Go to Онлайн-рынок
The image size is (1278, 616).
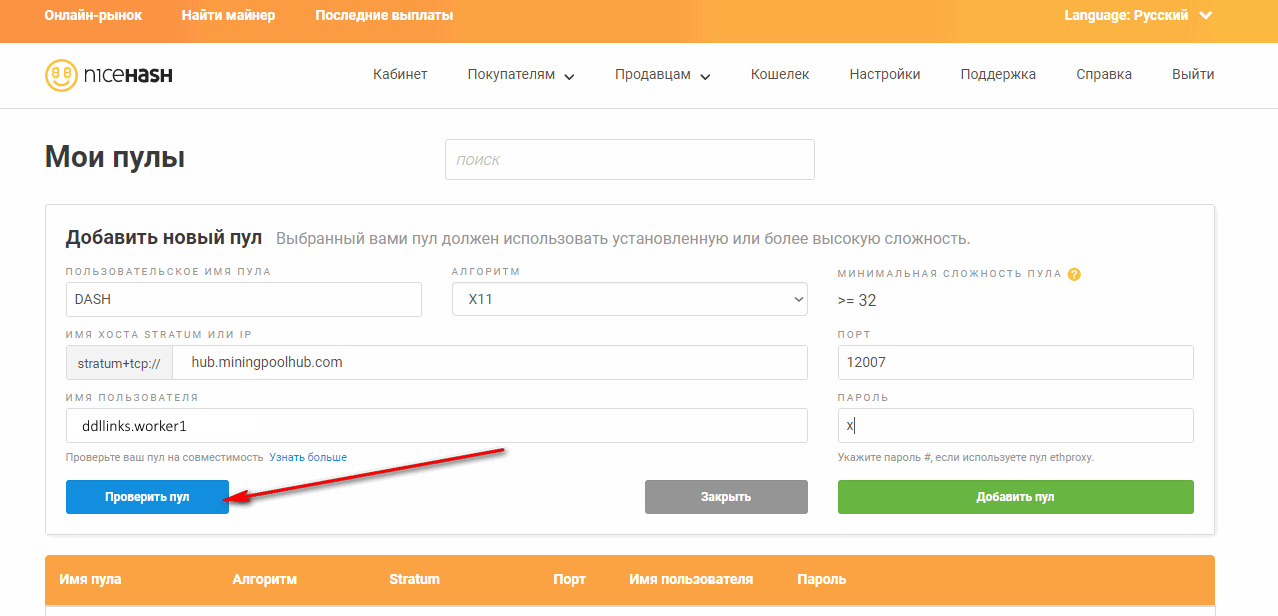(x=93, y=15)
